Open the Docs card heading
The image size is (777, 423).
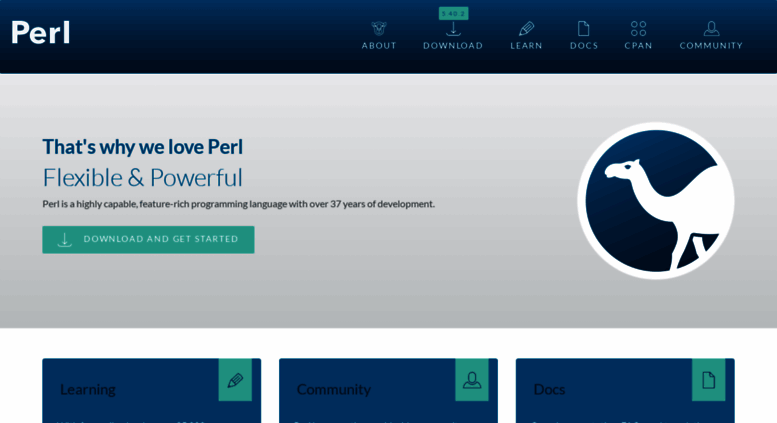click(x=549, y=390)
